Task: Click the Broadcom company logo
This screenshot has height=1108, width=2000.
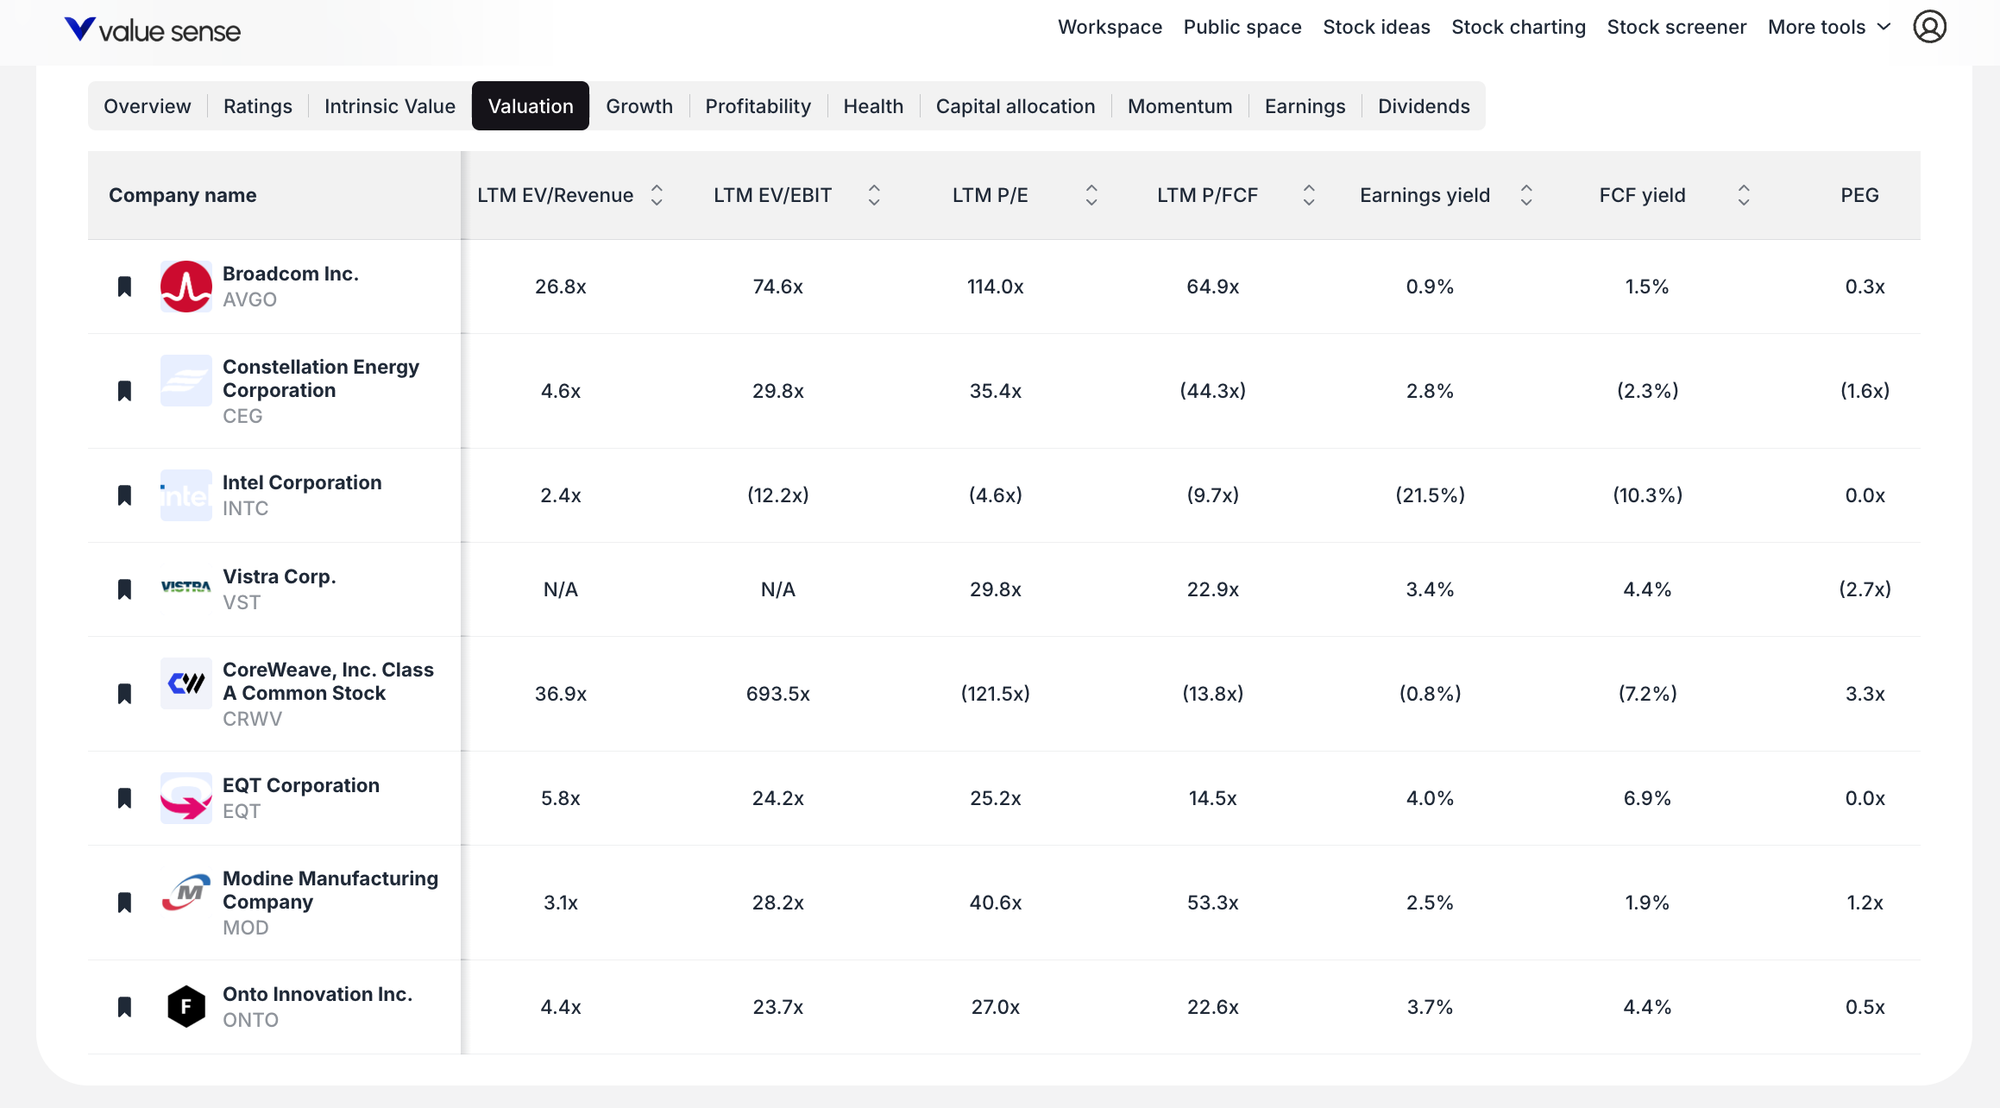Action: click(x=186, y=287)
